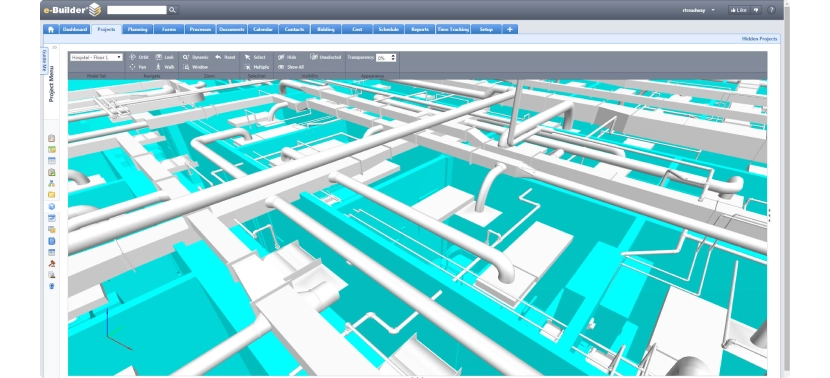Click the Reset view tool
830x378 pixels.
coord(225,57)
